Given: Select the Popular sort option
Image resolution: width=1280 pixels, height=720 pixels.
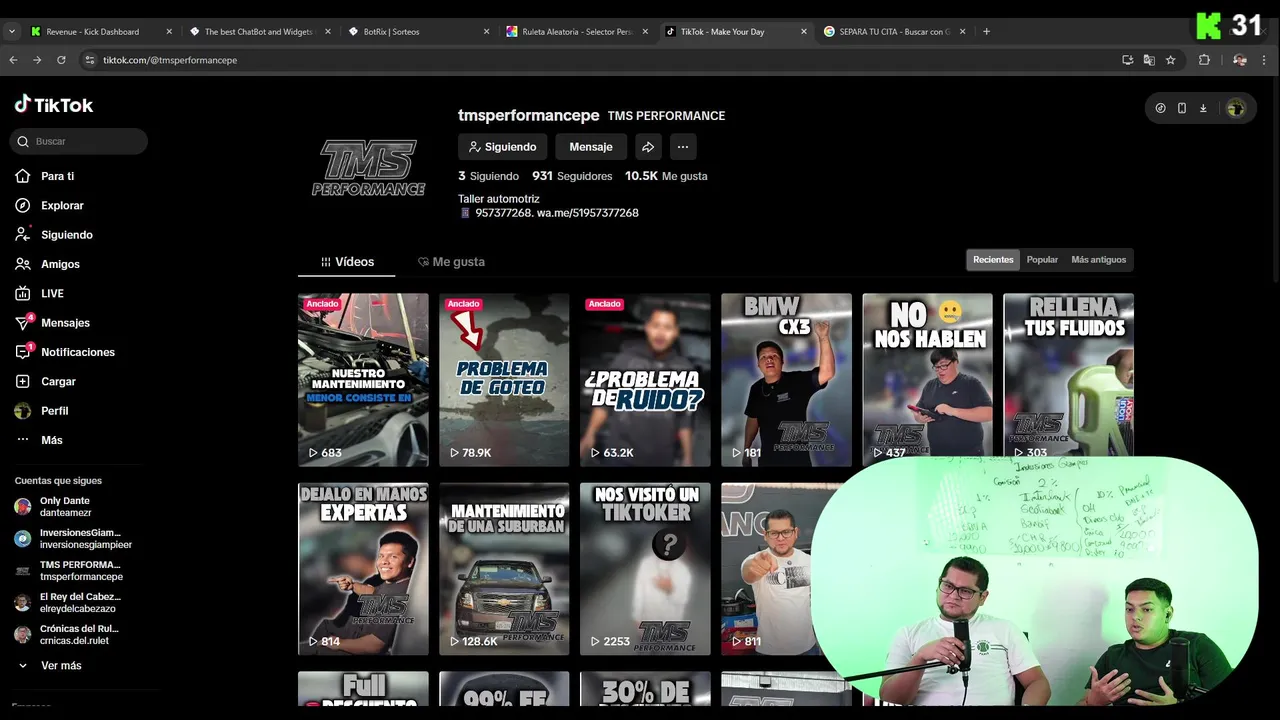Looking at the screenshot, I should [1042, 260].
